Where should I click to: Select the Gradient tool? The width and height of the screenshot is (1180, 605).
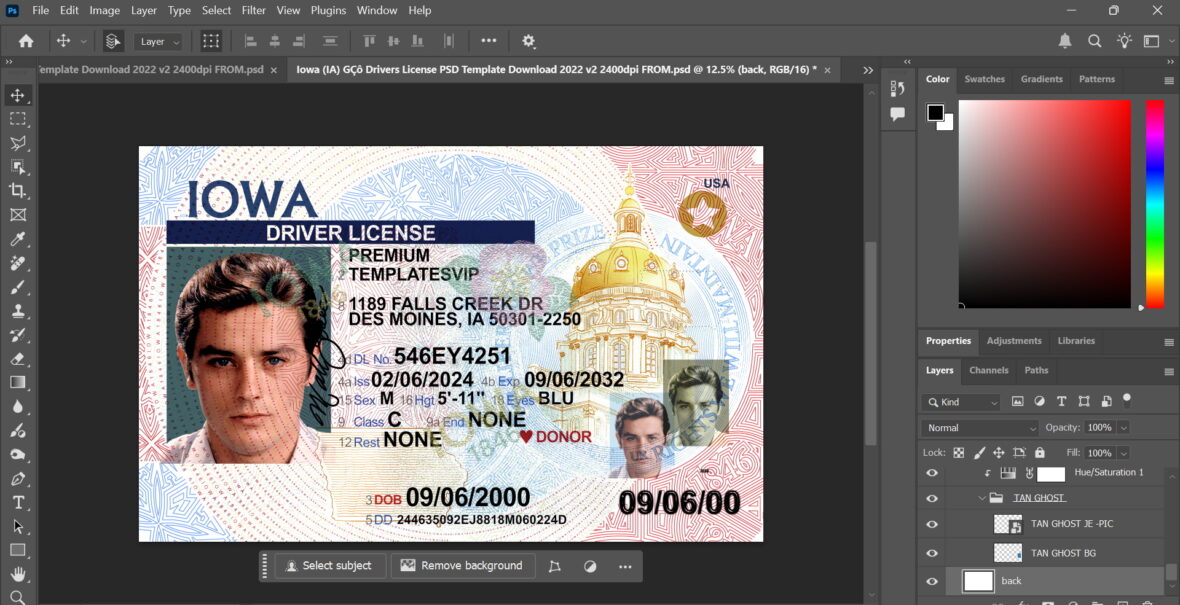click(x=16, y=381)
